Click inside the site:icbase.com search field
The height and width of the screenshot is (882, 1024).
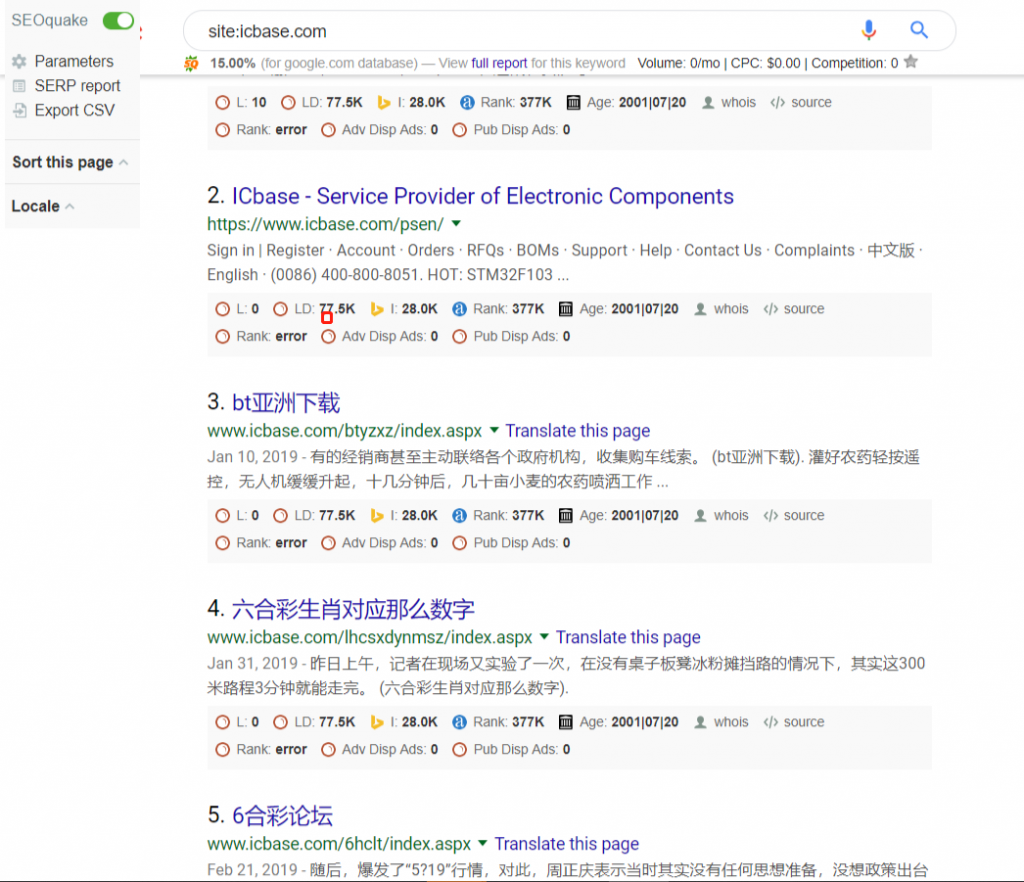pyautogui.click(x=400, y=31)
